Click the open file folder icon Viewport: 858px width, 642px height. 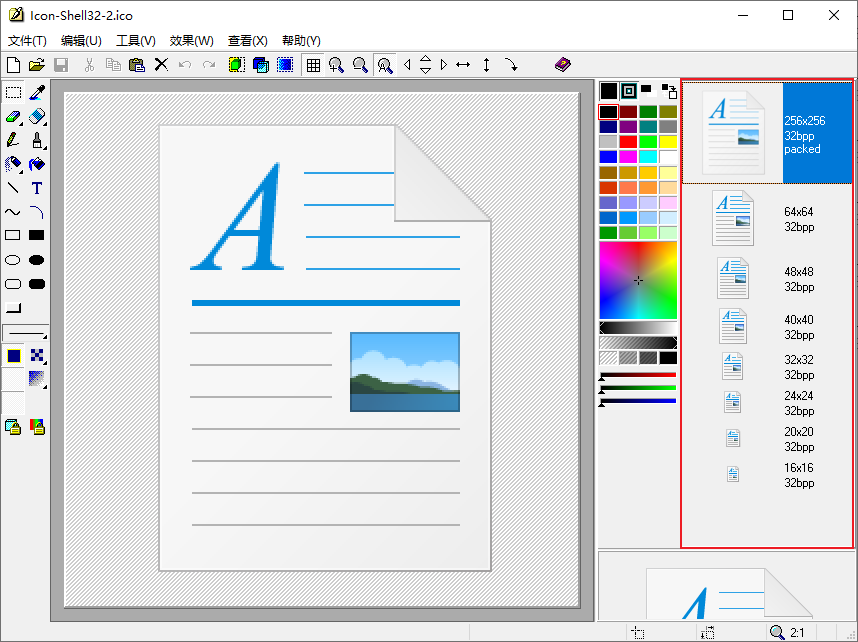tap(37, 65)
